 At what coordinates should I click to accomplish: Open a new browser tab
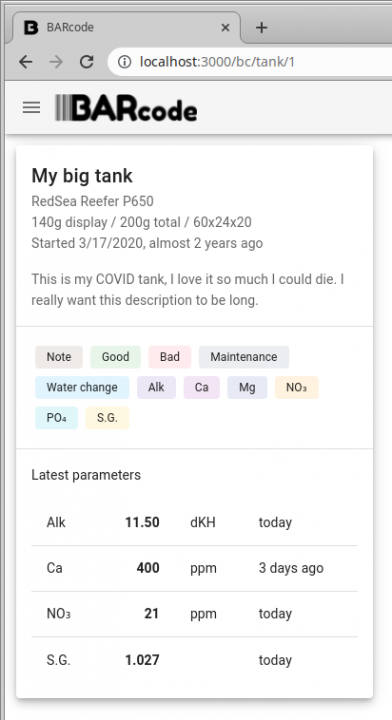pyautogui.click(x=261, y=28)
